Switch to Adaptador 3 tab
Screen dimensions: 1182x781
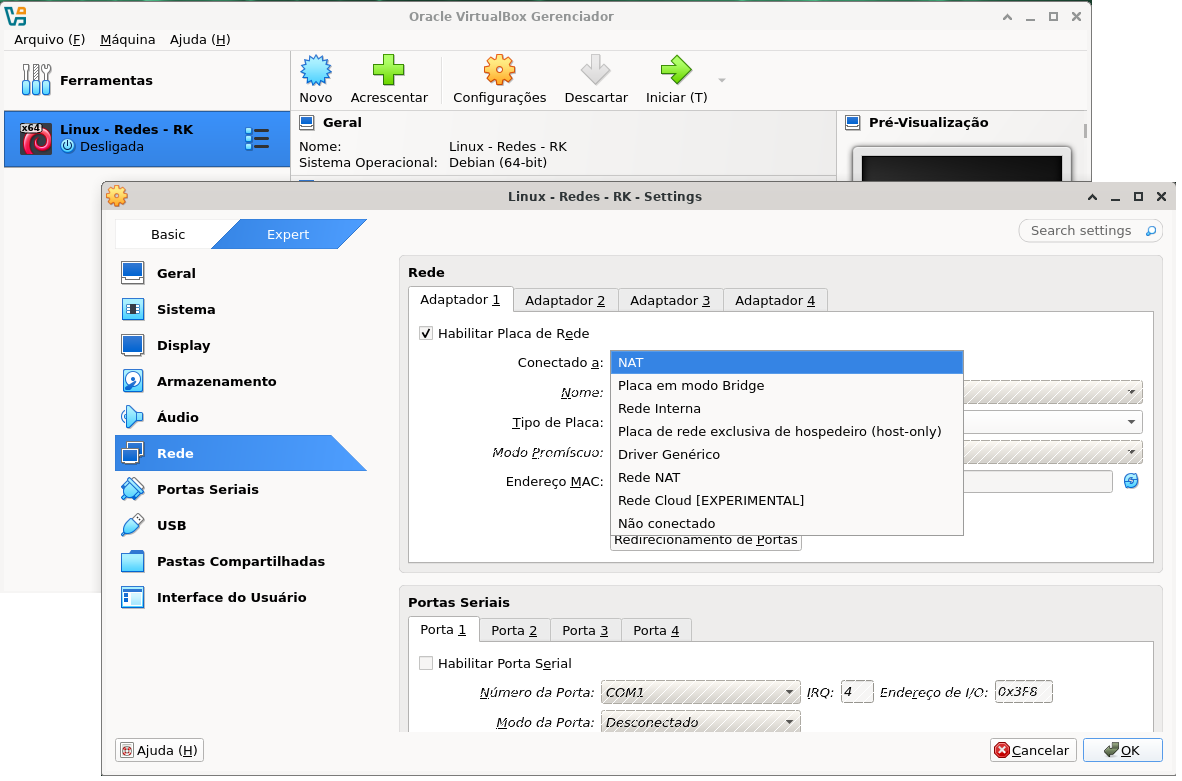670,300
